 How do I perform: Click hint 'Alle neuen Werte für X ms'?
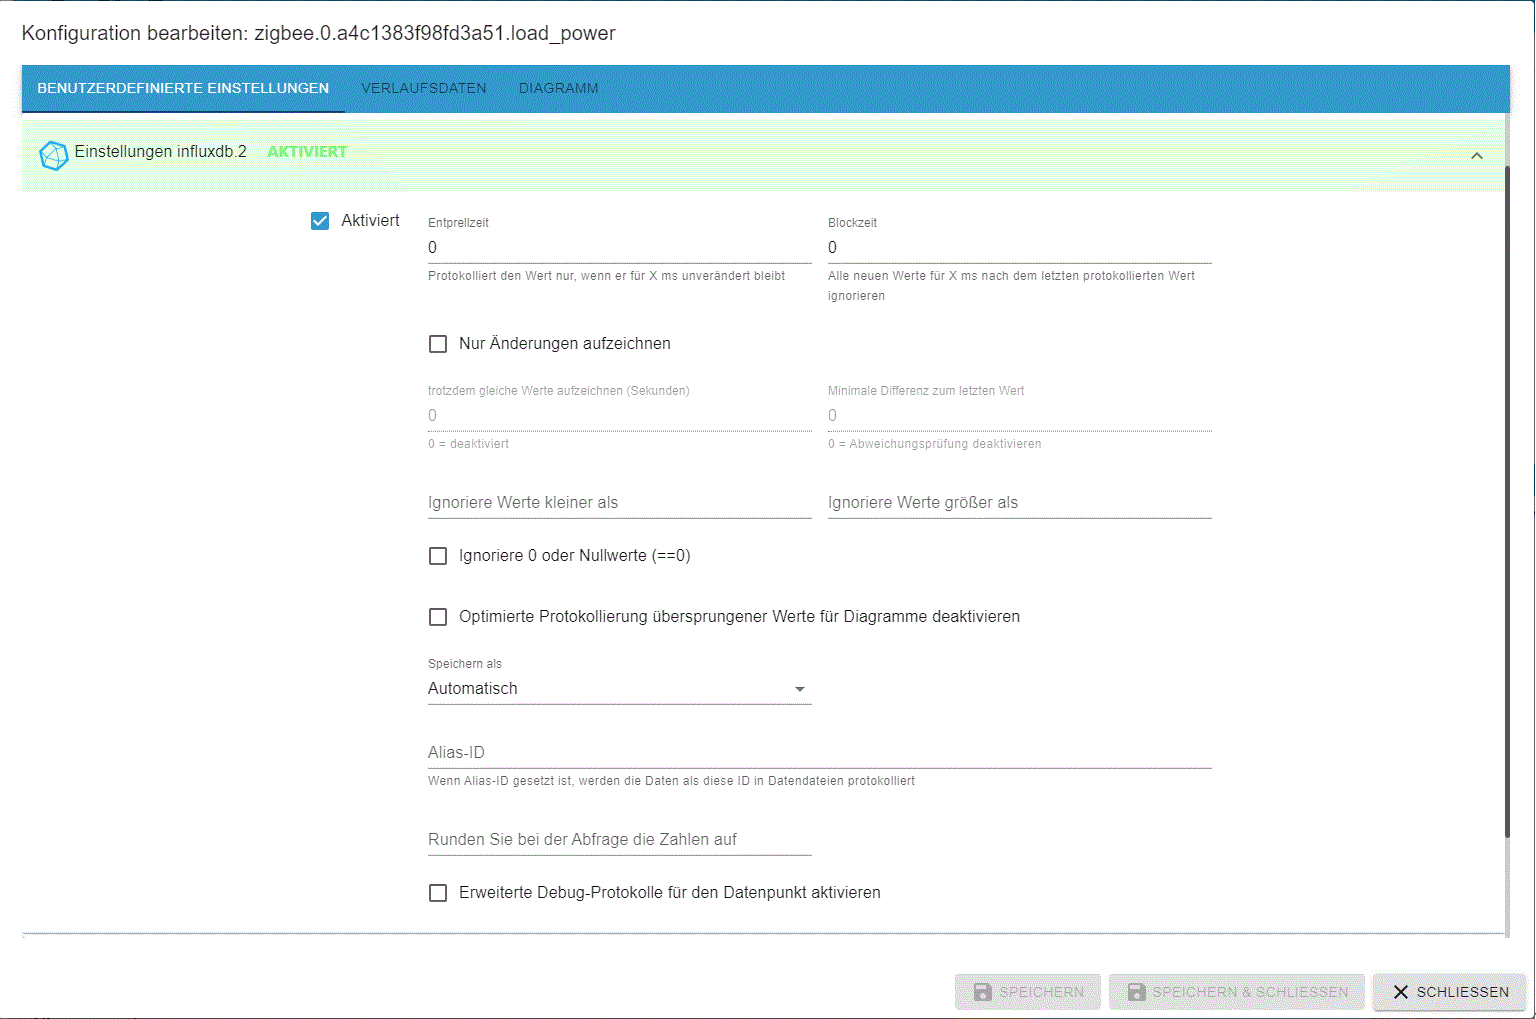tap(1011, 286)
